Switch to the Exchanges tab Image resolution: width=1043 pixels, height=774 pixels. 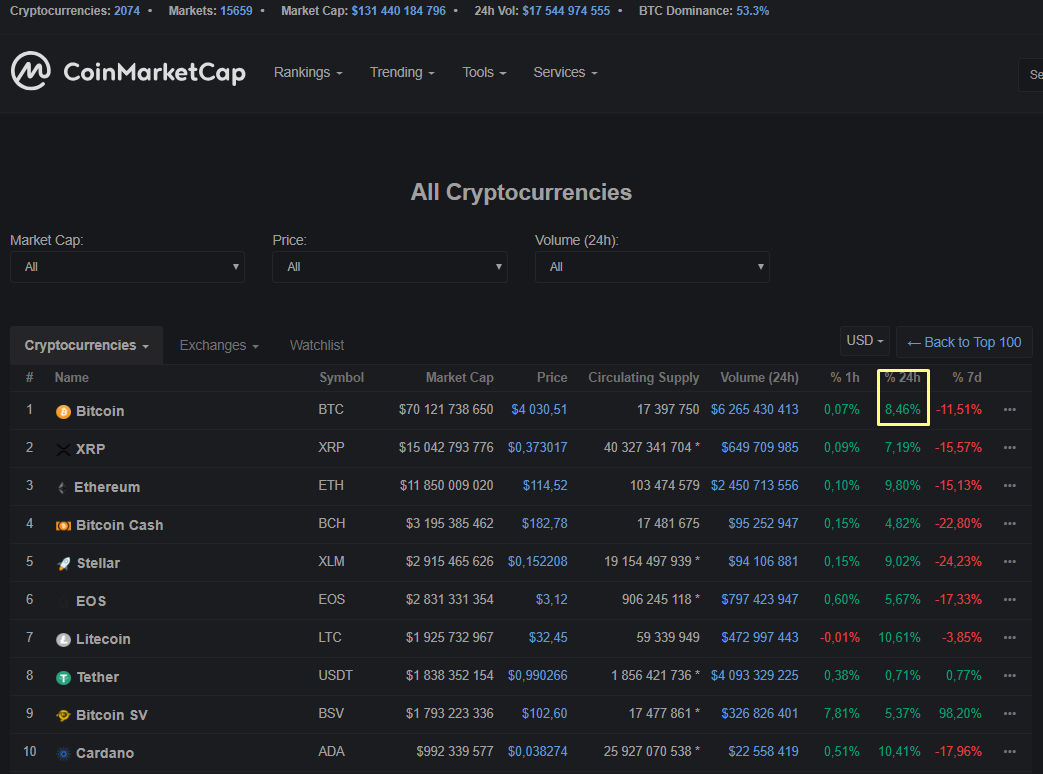point(219,345)
